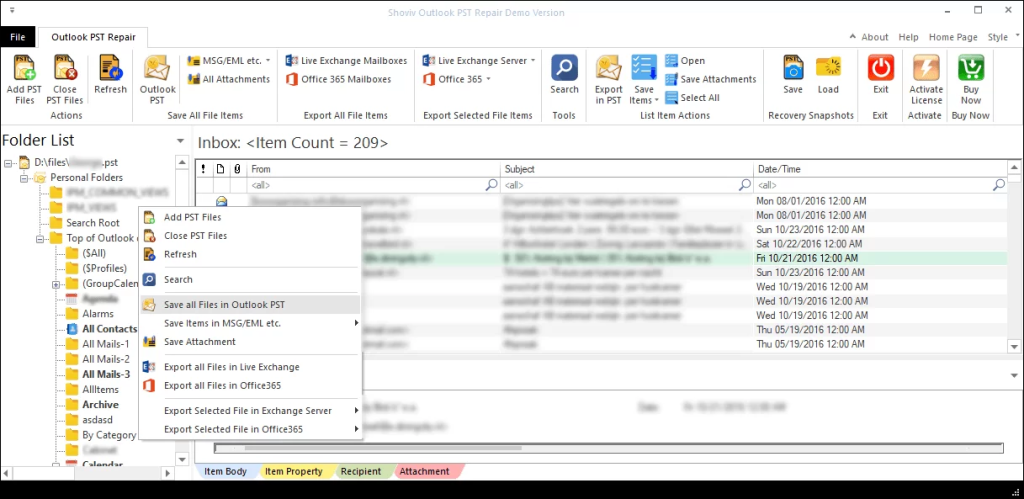The height and width of the screenshot is (499, 1024).
Task: Click the Export in PST icon
Action: pos(609,70)
